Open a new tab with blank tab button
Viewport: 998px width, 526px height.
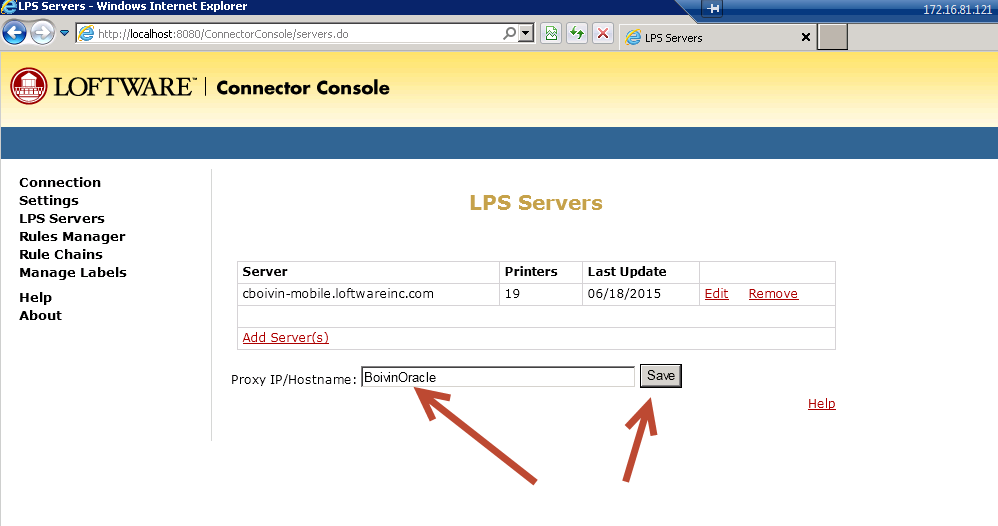click(x=833, y=37)
